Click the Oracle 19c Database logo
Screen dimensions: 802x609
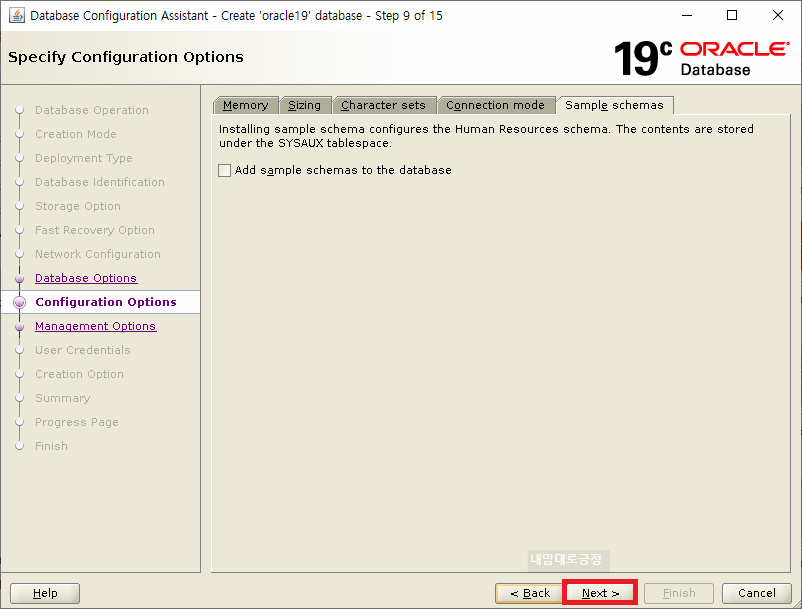coord(701,58)
